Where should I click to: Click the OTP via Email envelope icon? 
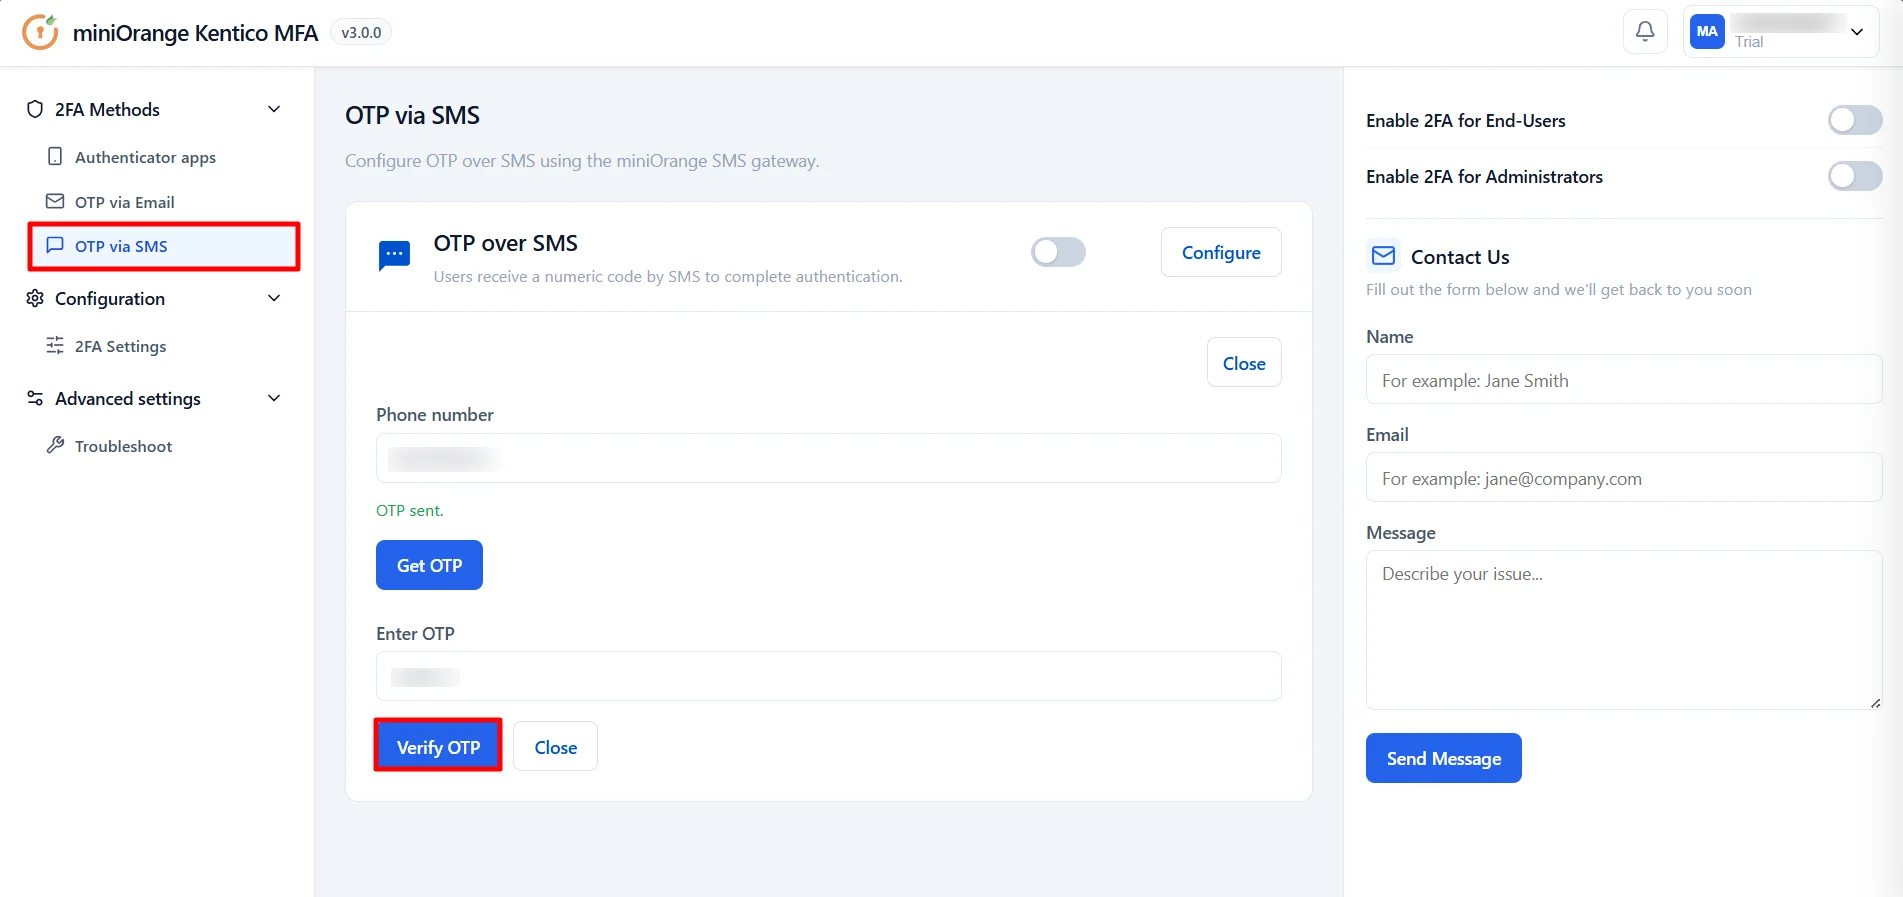tap(55, 201)
